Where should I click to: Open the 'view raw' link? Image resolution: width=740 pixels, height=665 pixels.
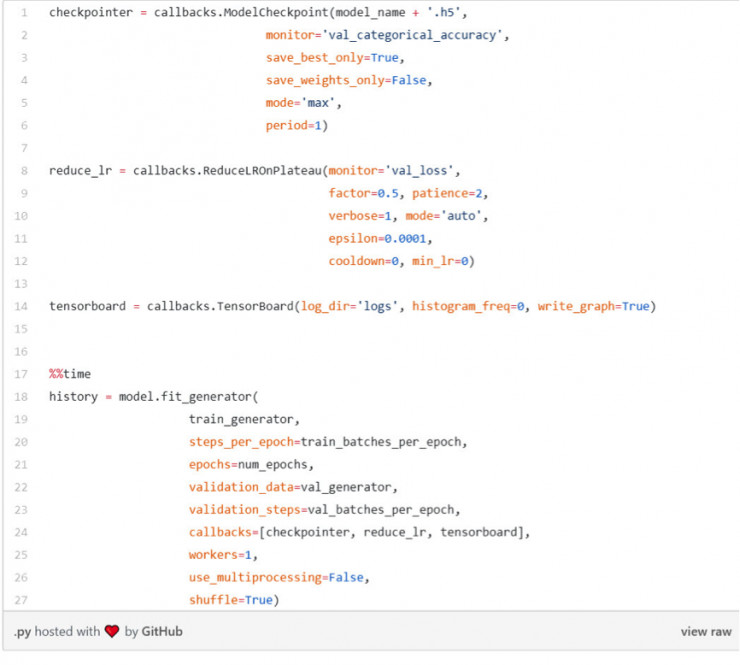point(706,631)
